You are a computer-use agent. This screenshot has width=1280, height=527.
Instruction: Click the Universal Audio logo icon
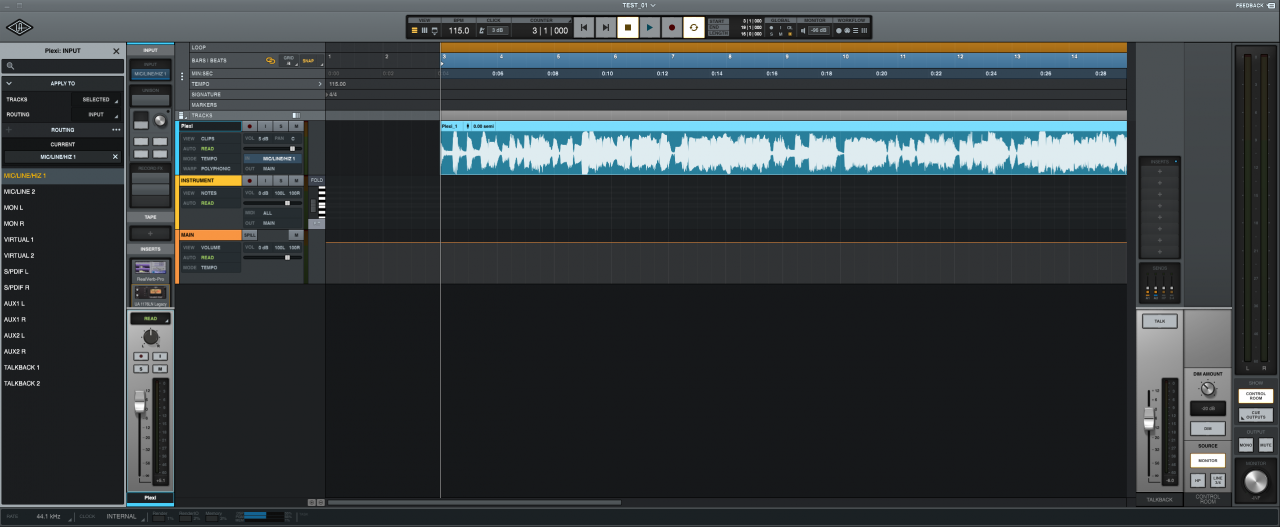click(19, 27)
